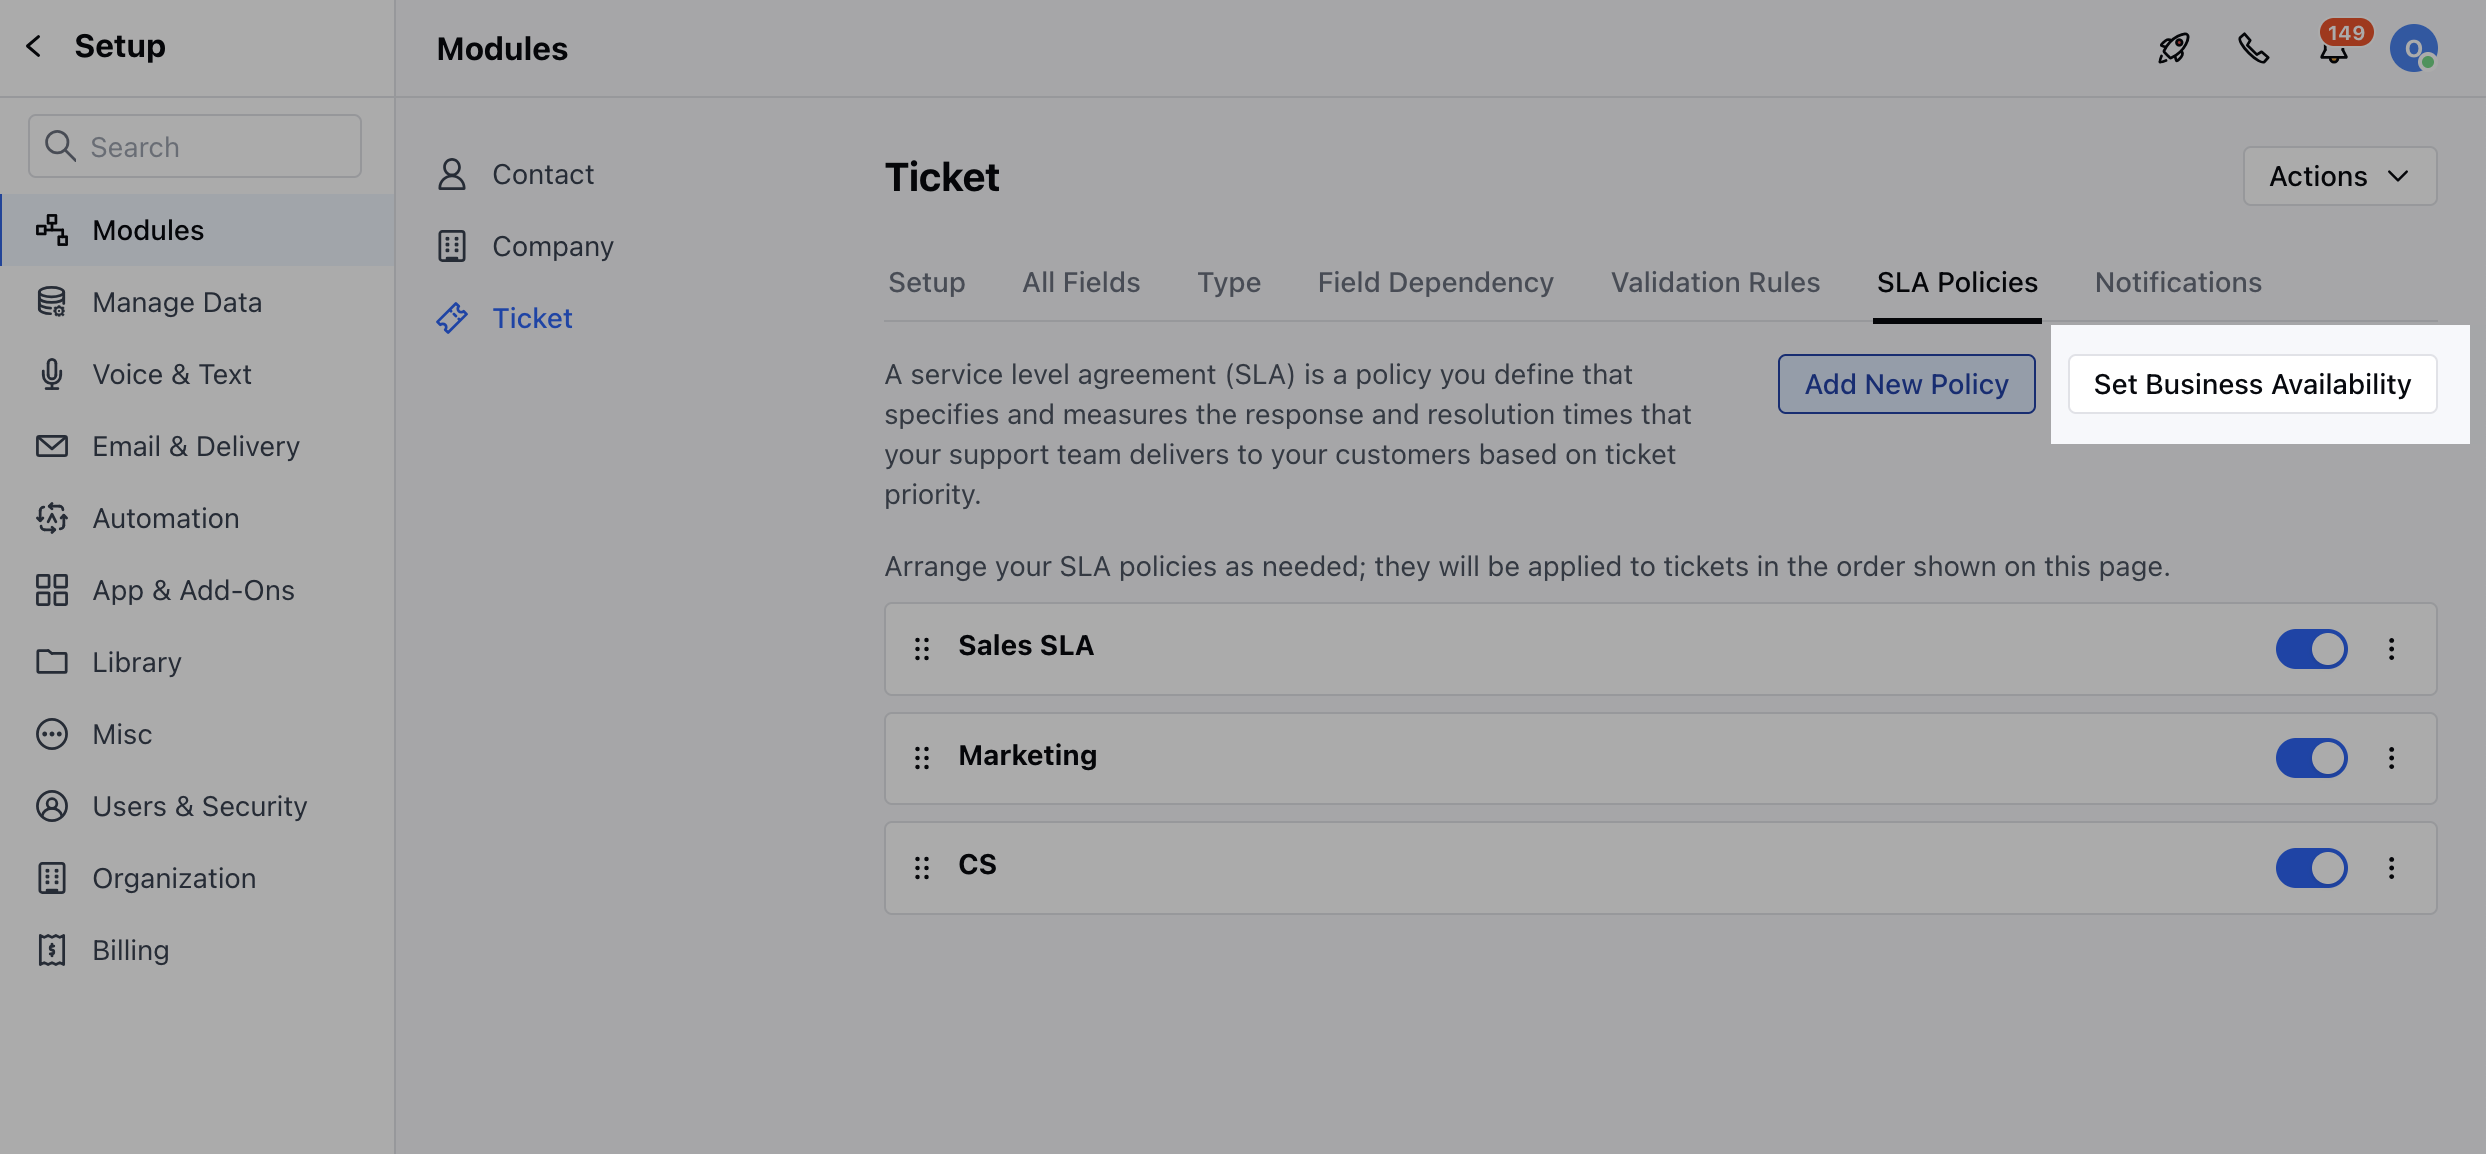Open Voice & Text settings

tap(171, 373)
